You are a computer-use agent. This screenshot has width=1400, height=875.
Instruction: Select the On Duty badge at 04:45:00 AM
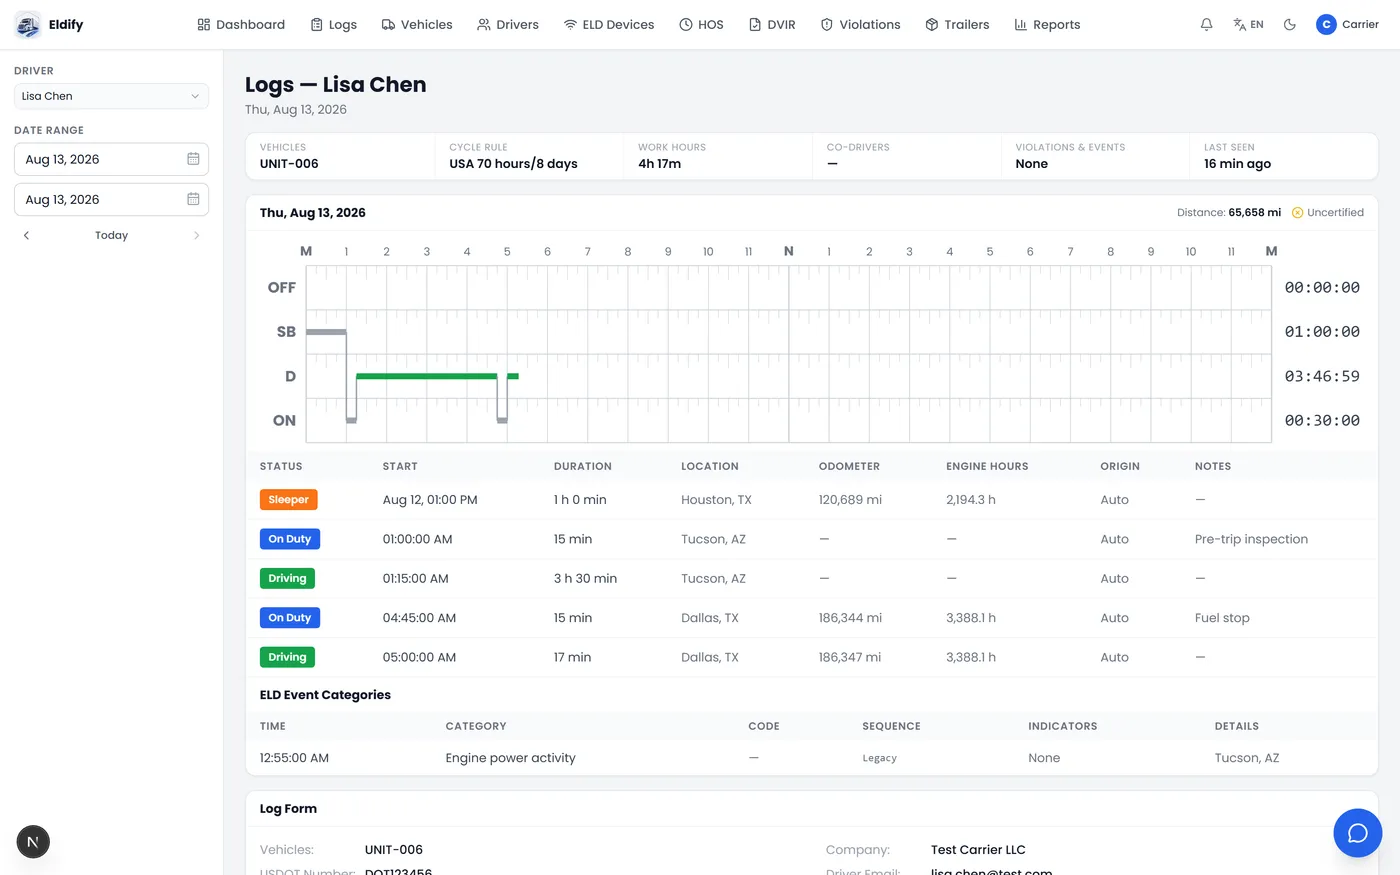[290, 618]
